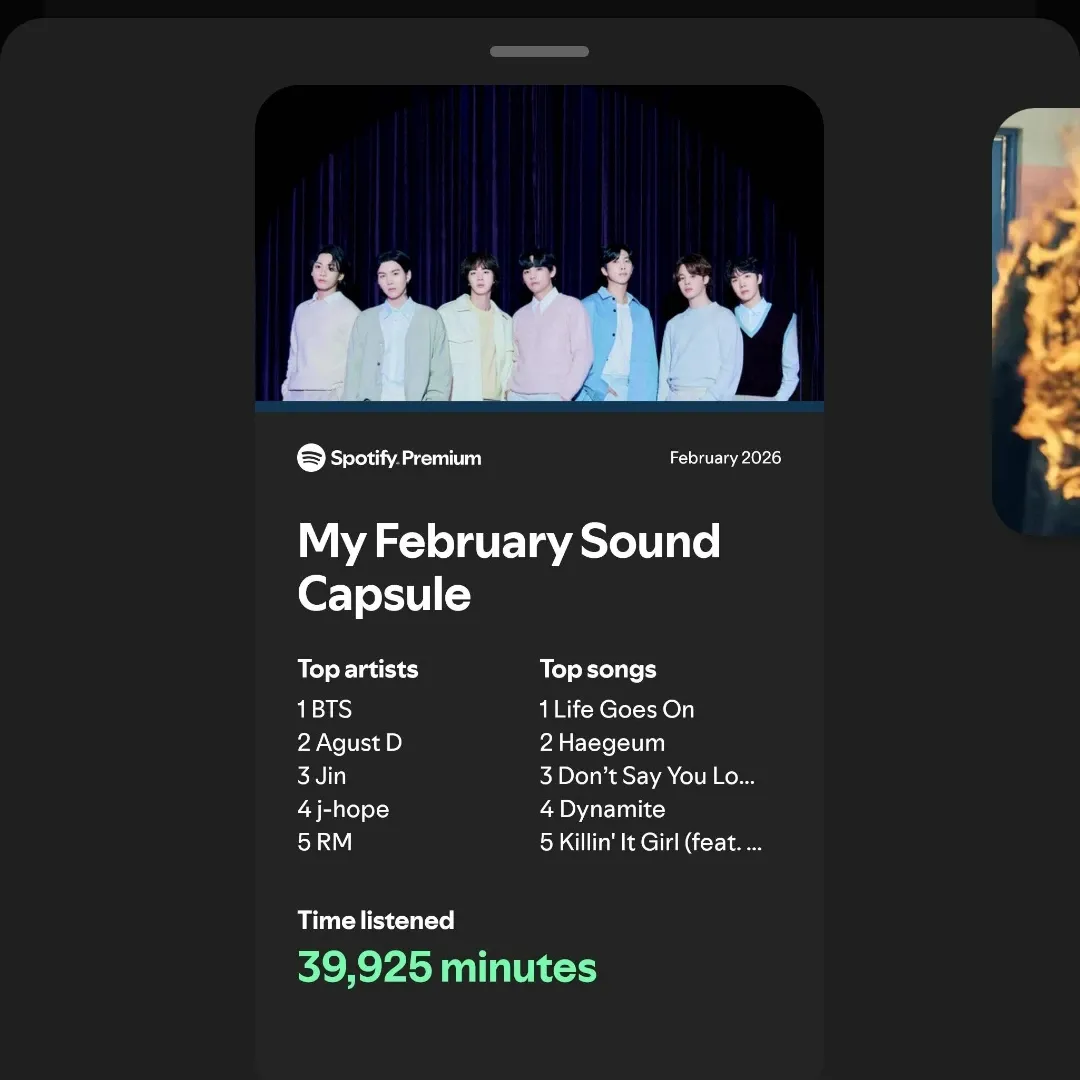Open the truncated Don't Say You Lo... song
The width and height of the screenshot is (1080, 1080).
(647, 776)
